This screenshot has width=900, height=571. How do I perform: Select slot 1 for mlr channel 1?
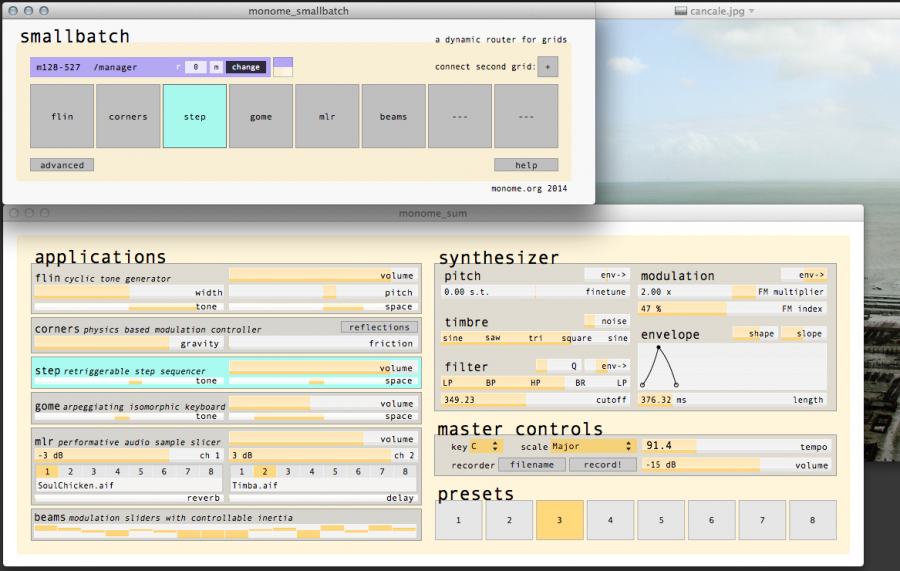(x=47, y=472)
